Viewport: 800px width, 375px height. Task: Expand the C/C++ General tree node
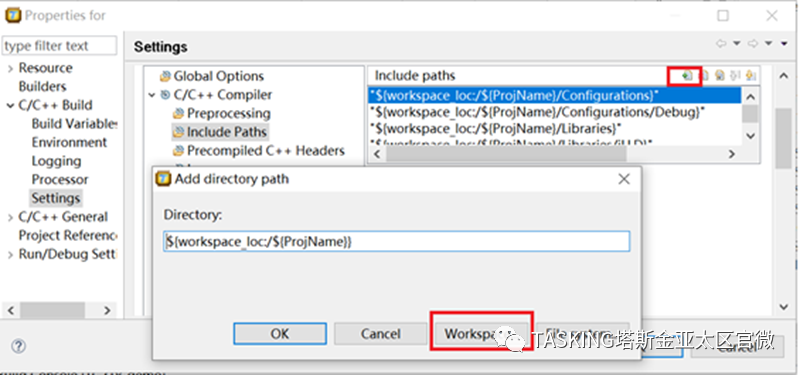pos(10,217)
